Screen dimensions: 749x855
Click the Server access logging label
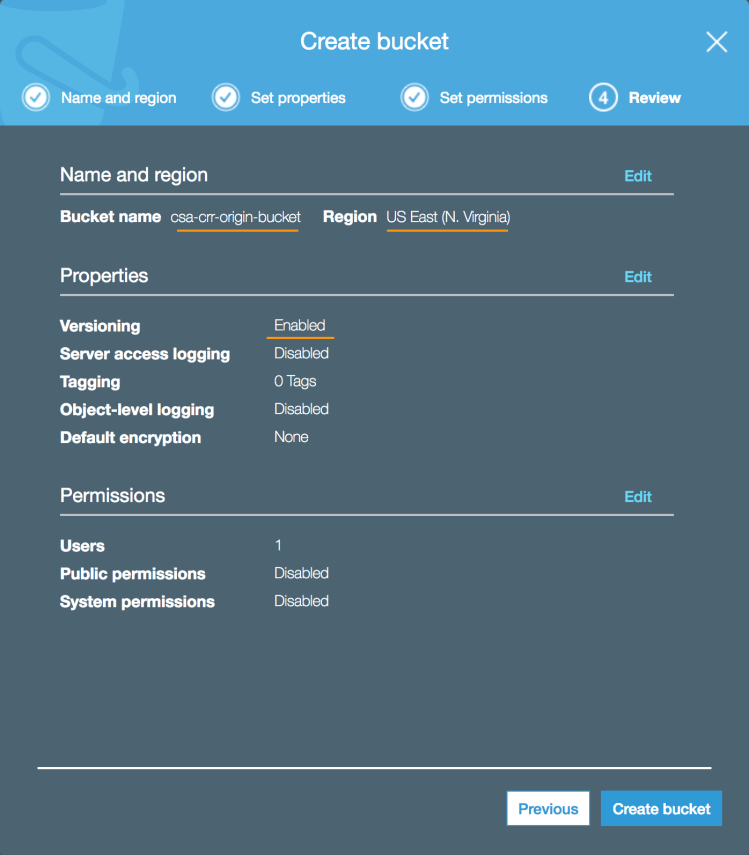click(x=144, y=354)
